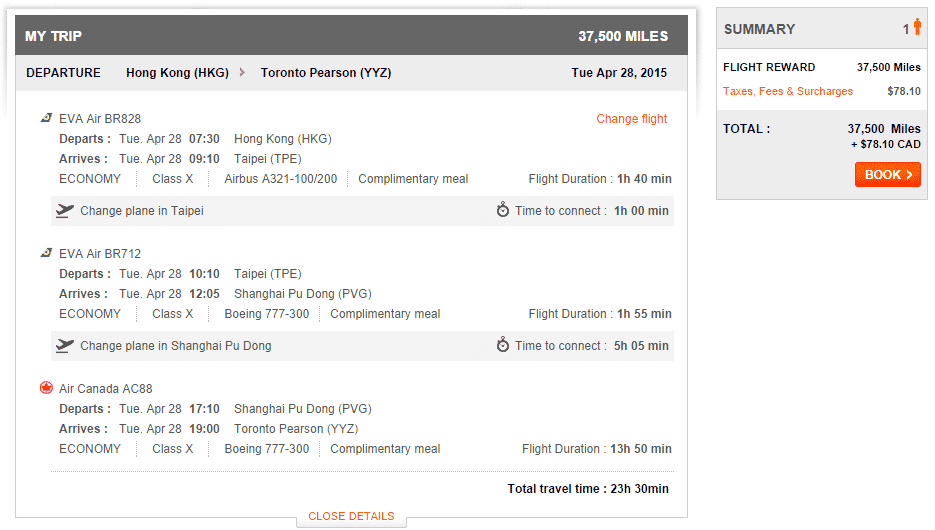The width and height of the screenshot is (935, 530).
Task: Click the EVA Air logo beside BR712
Action: coord(46,253)
